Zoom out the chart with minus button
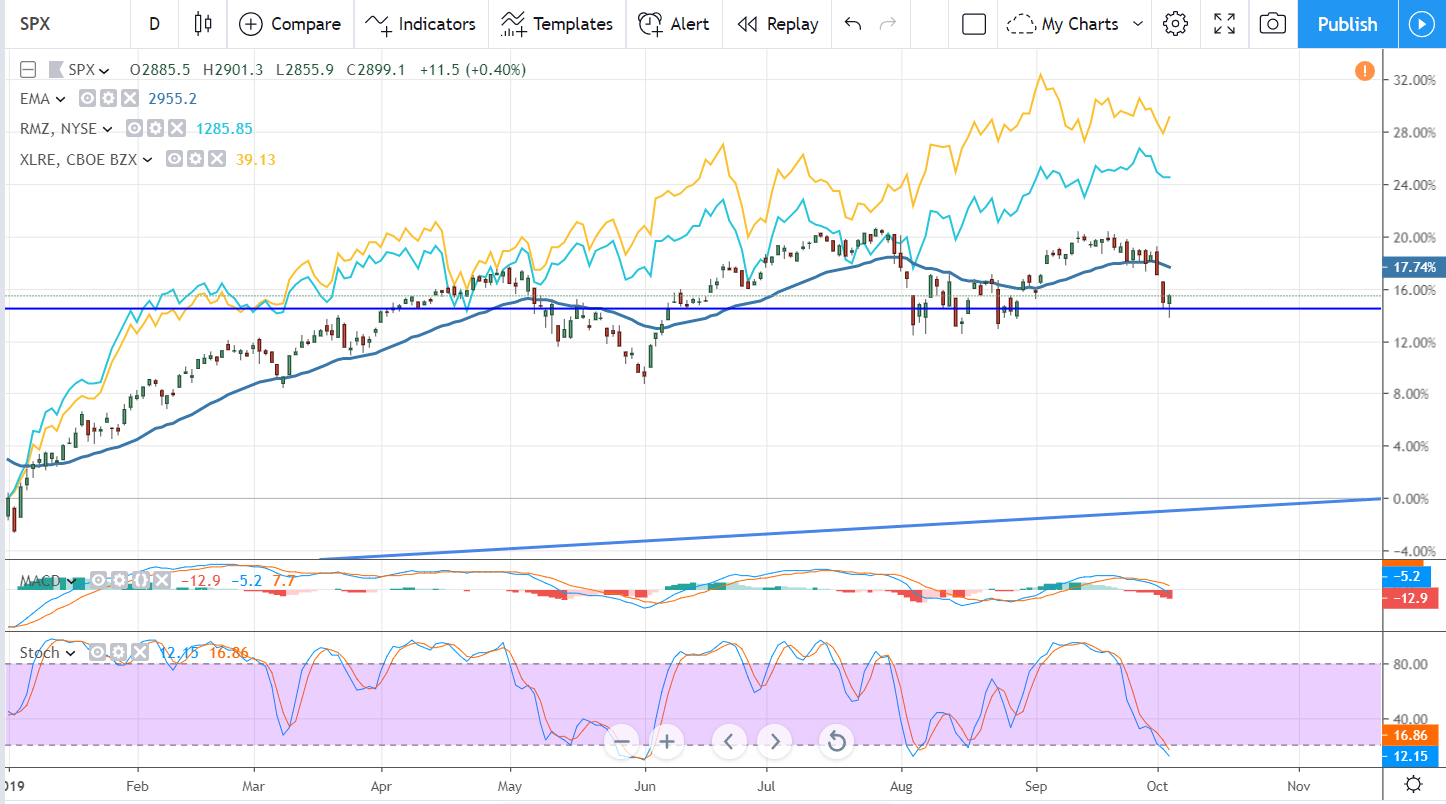The height and width of the screenshot is (804, 1446). [x=622, y=742]
